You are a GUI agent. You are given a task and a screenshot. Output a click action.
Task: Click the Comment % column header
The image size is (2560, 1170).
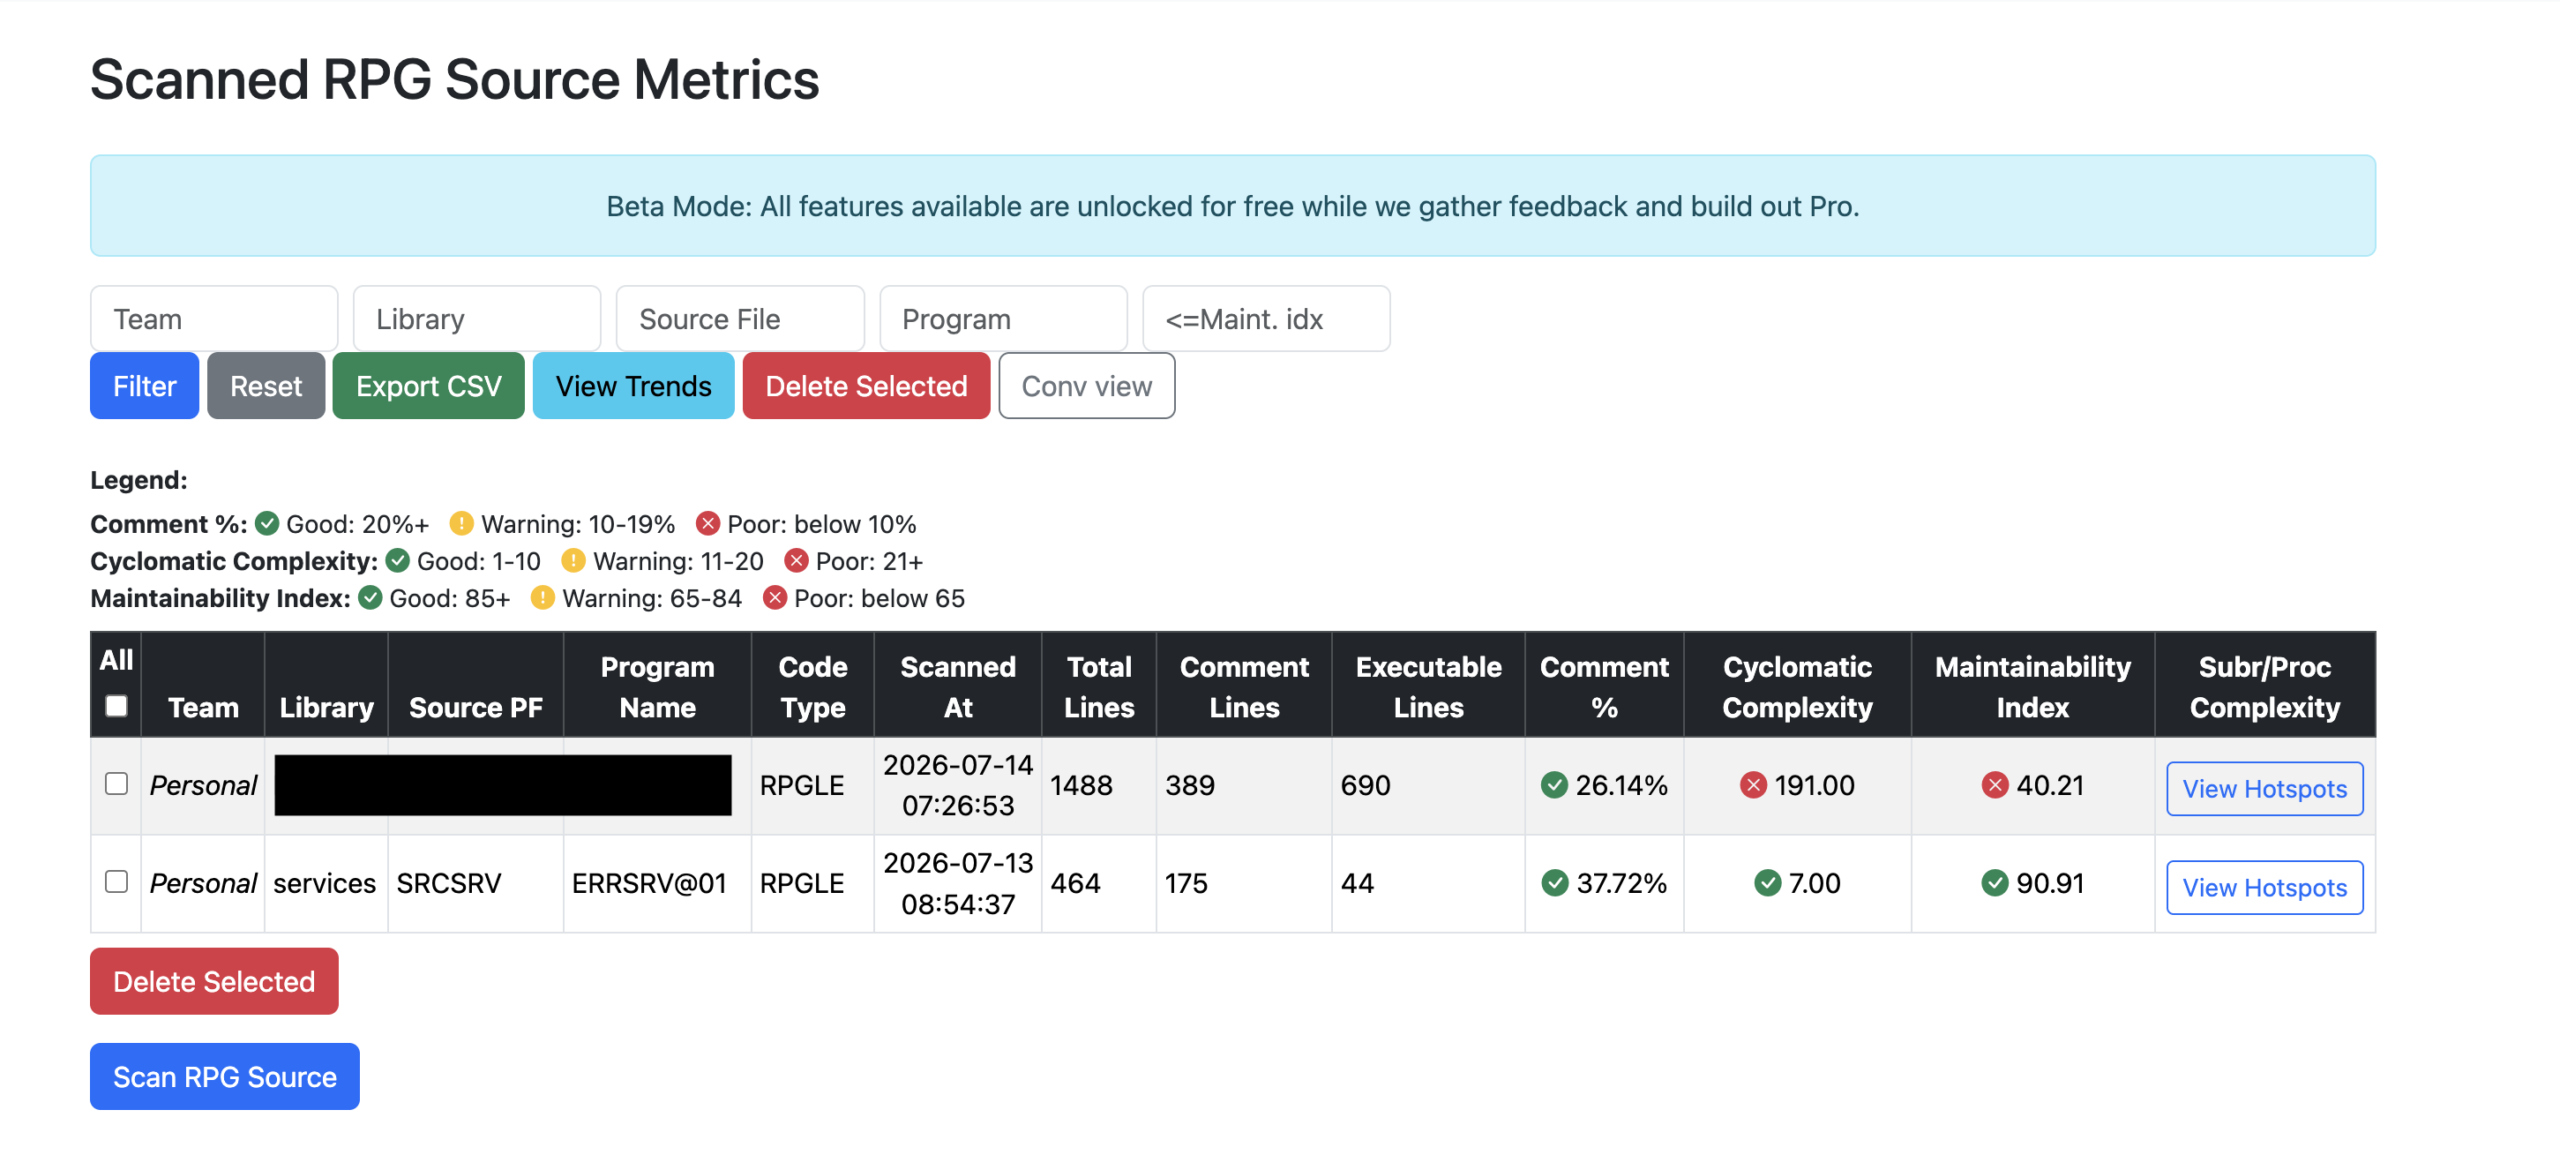tap(1604, 686)
